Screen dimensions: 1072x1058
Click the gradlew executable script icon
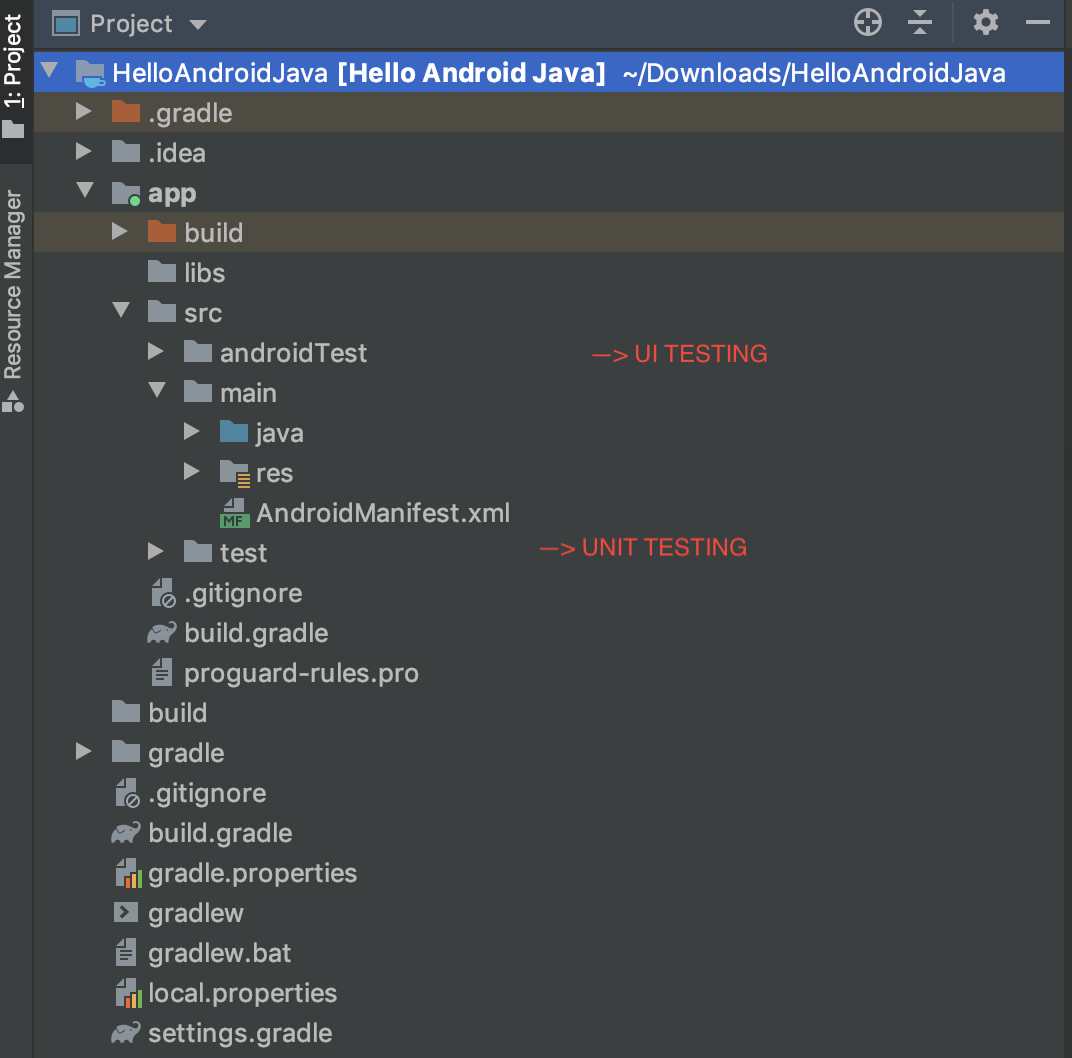(125, 912)
